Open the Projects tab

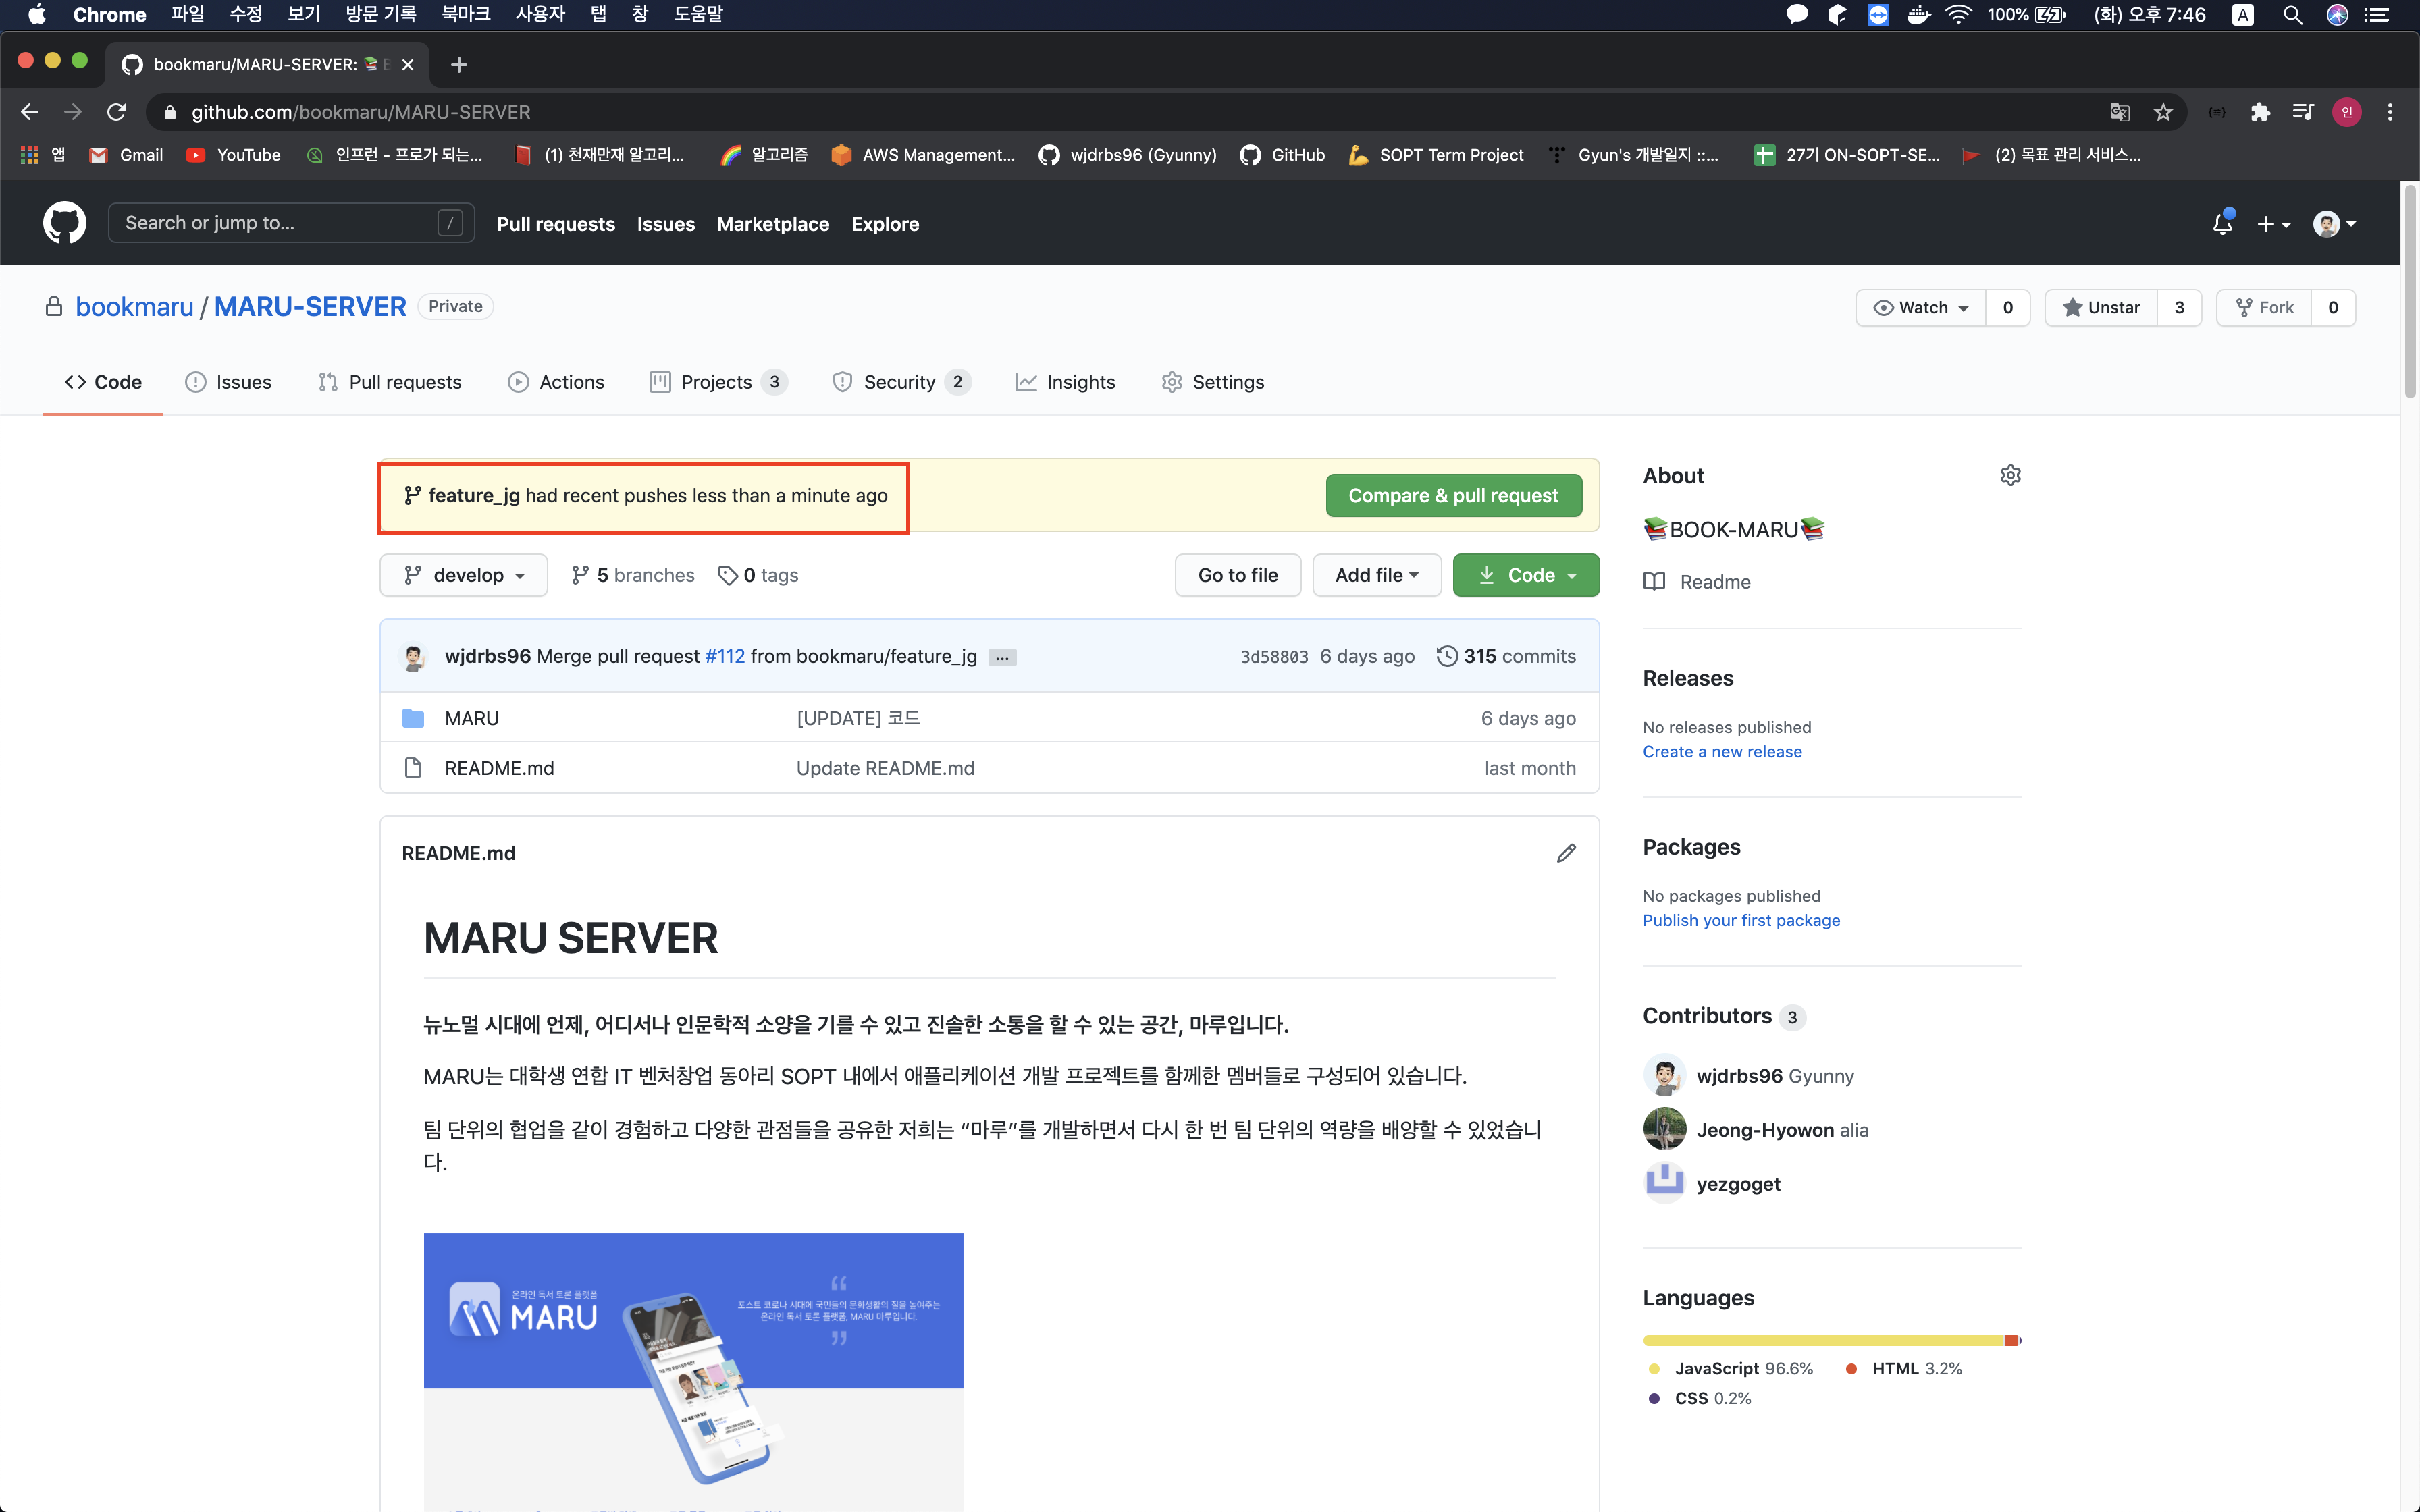(716, 382)
